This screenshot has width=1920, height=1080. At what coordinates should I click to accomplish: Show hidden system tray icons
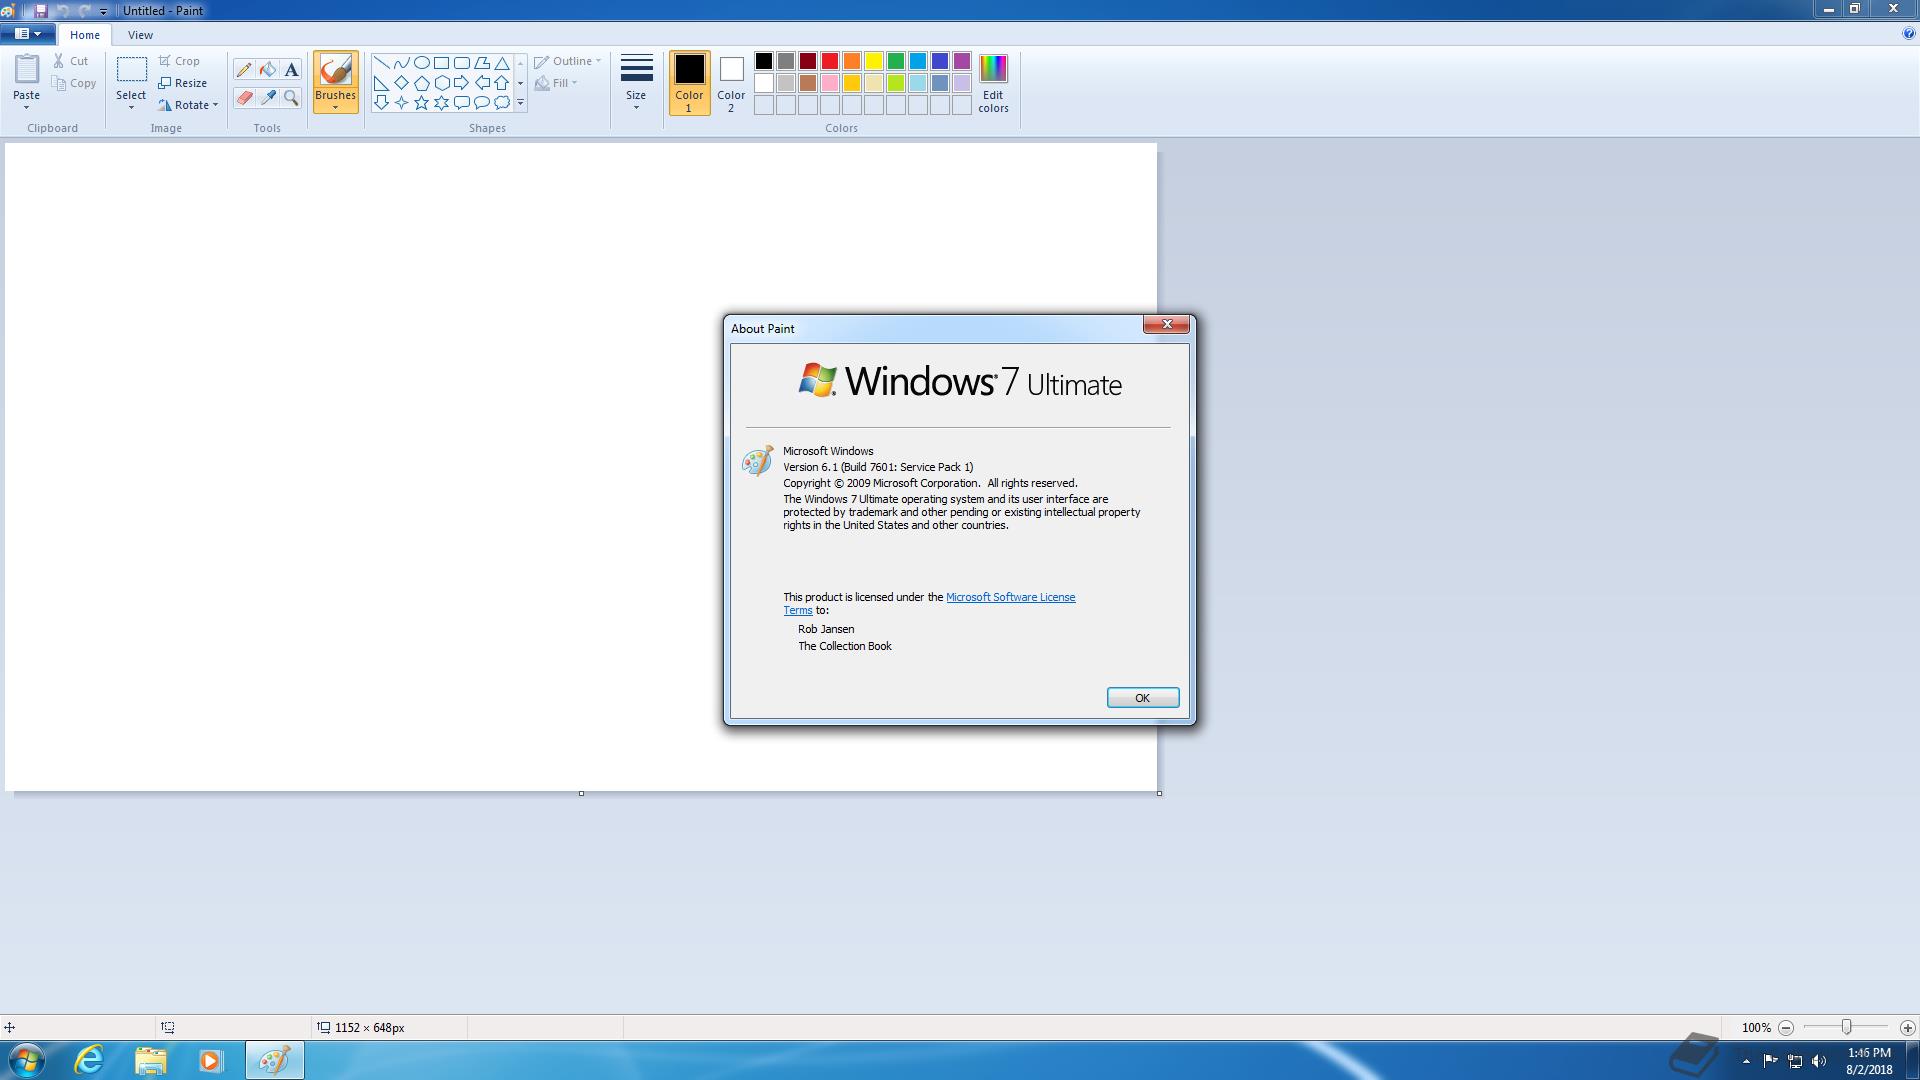pos(1746,1061)
